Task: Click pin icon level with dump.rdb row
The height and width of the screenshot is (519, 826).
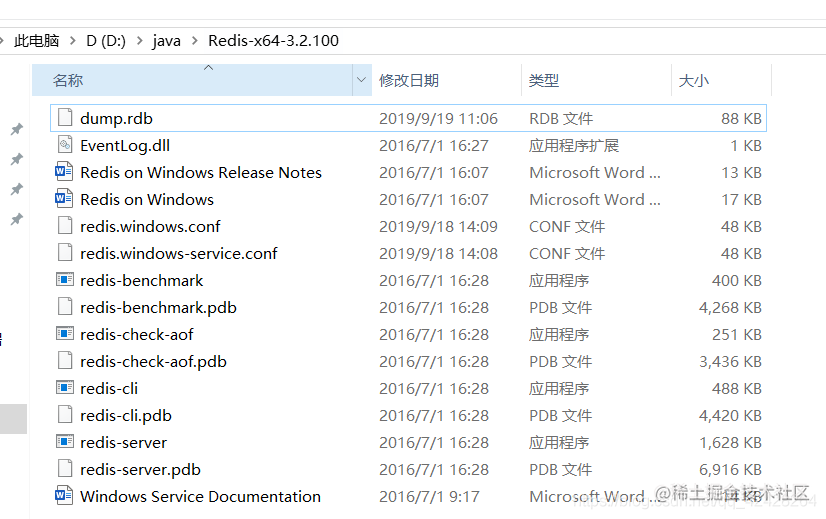Action: [17, 129]
